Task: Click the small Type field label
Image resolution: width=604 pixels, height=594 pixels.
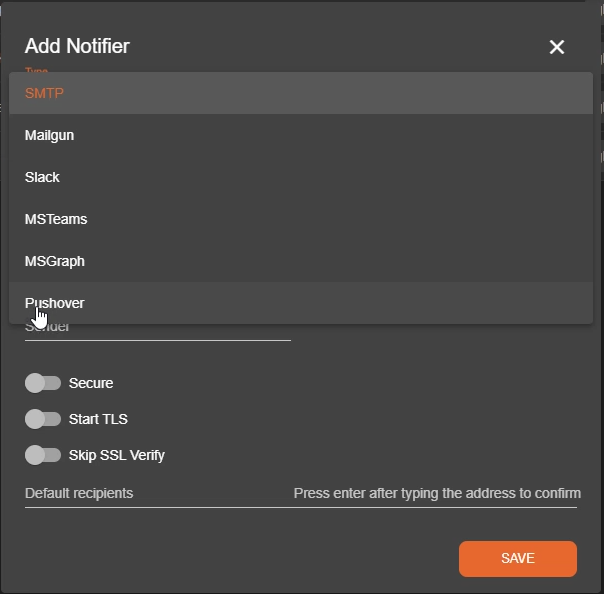Action: (36, 70)
